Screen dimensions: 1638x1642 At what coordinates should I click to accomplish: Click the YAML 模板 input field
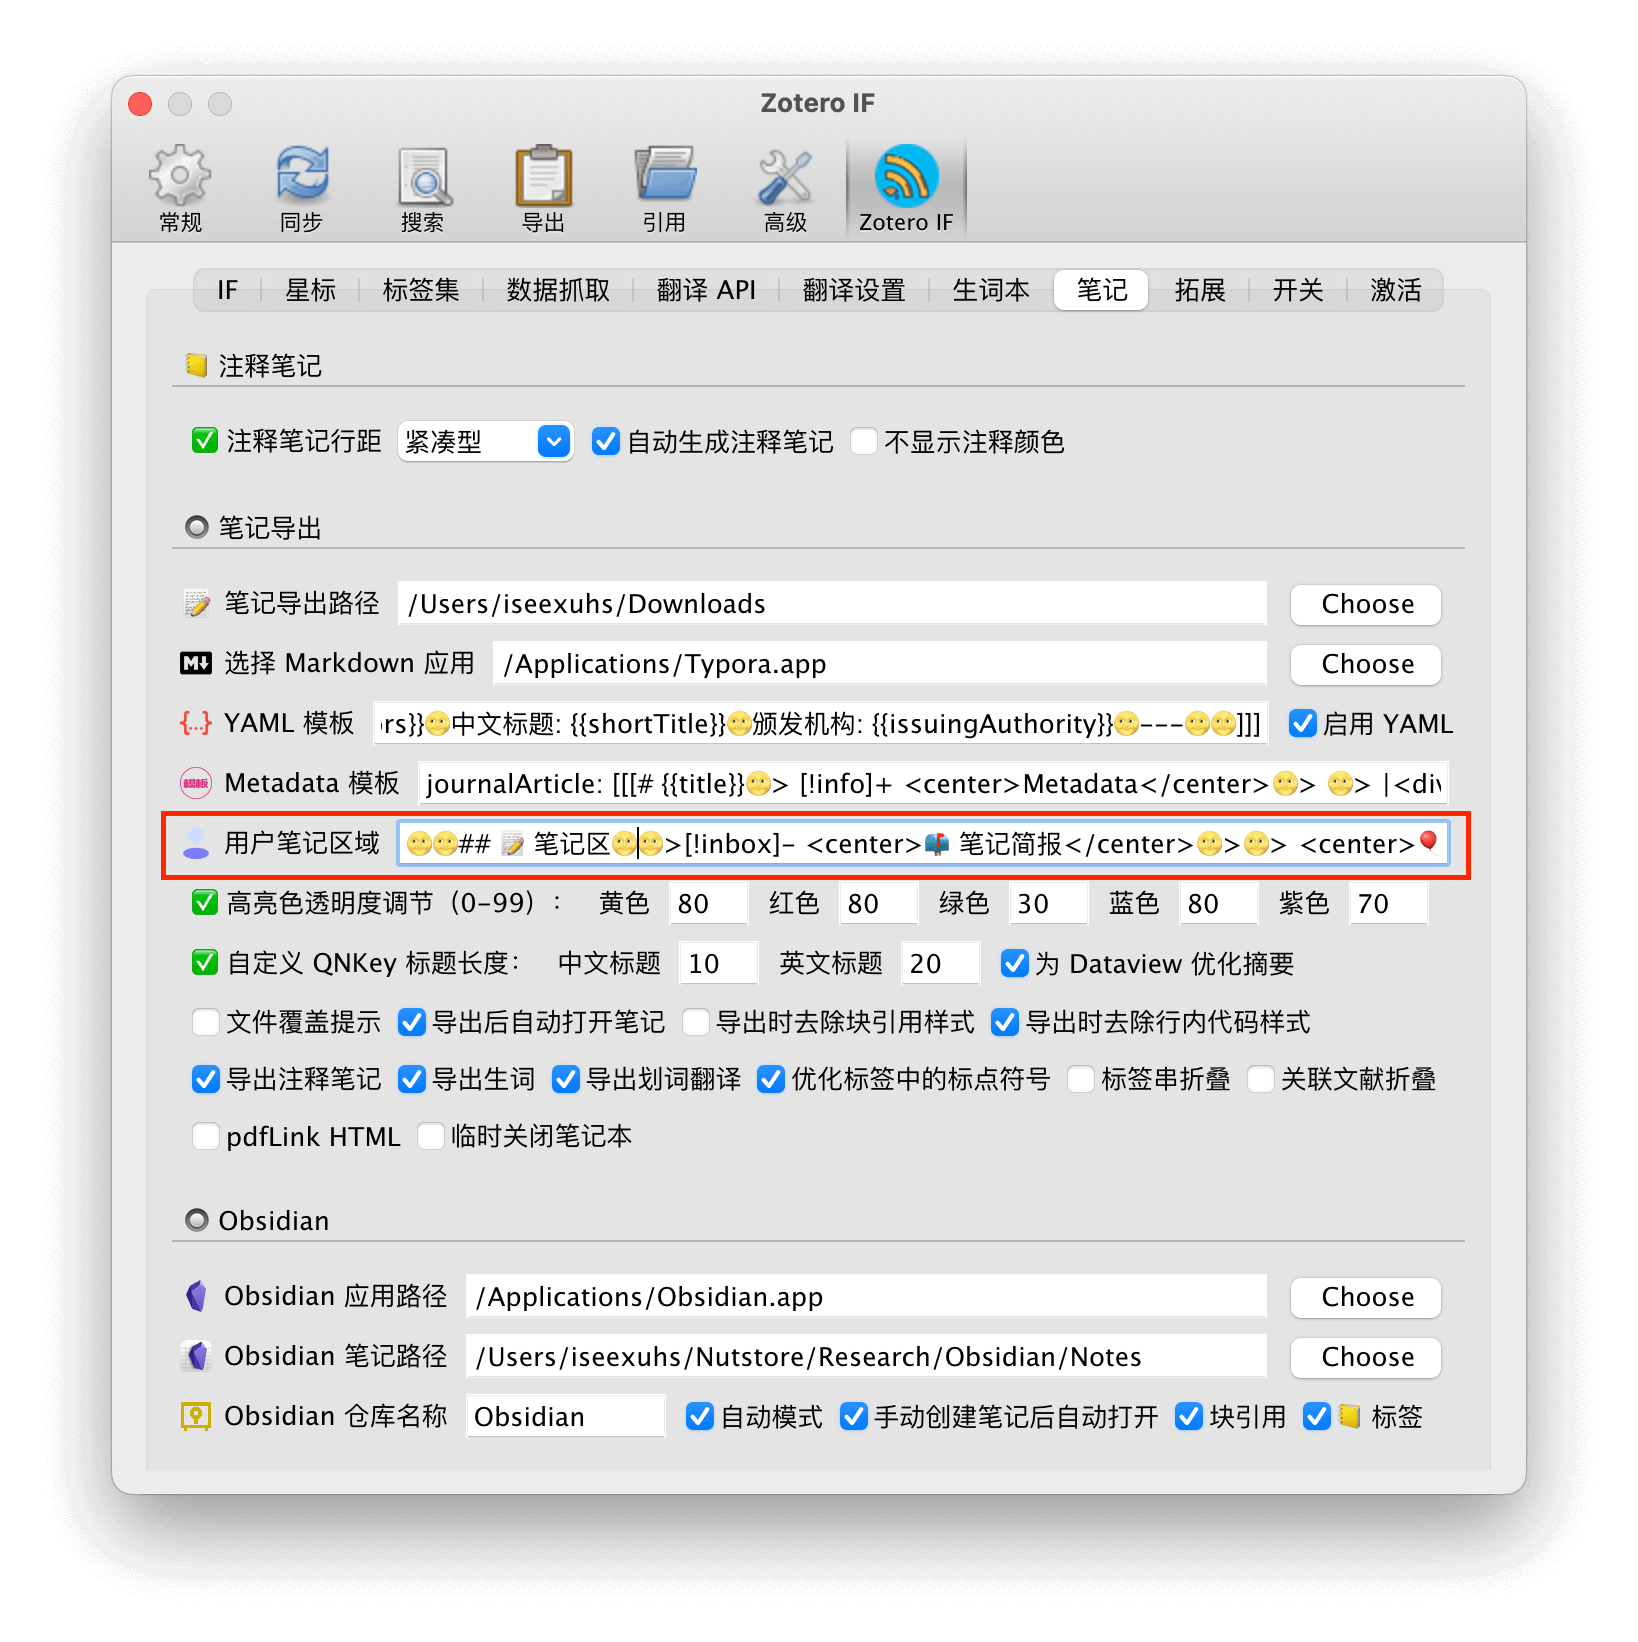tap(820, 723)
